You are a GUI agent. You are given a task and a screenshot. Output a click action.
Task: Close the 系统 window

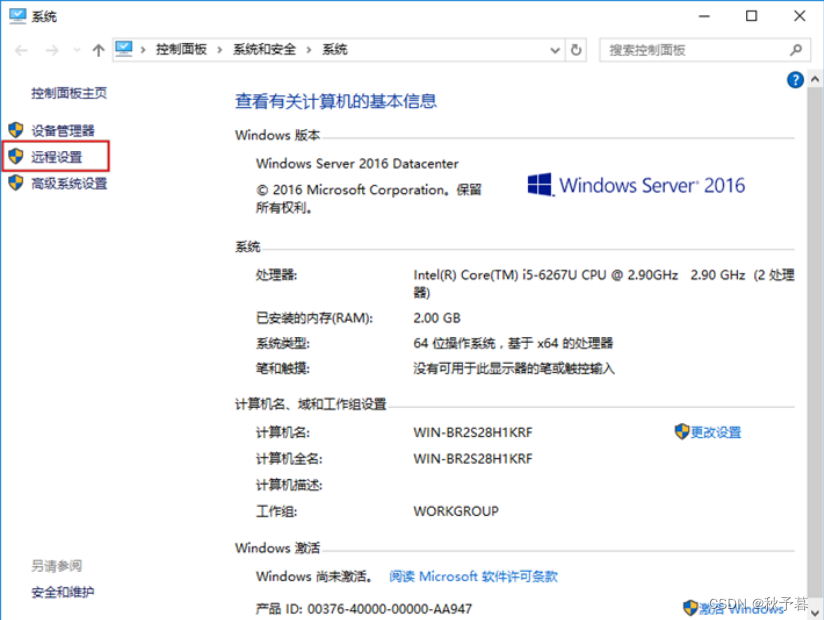[x=799, y=16]
